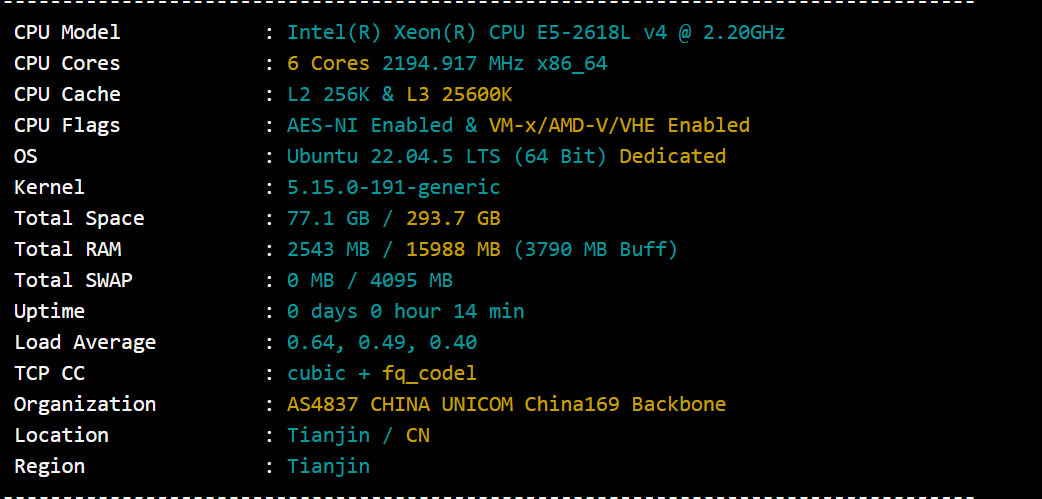Select the 6 Cores value text
Viewport: 1042px width, 499px height.
coord(328,63)
